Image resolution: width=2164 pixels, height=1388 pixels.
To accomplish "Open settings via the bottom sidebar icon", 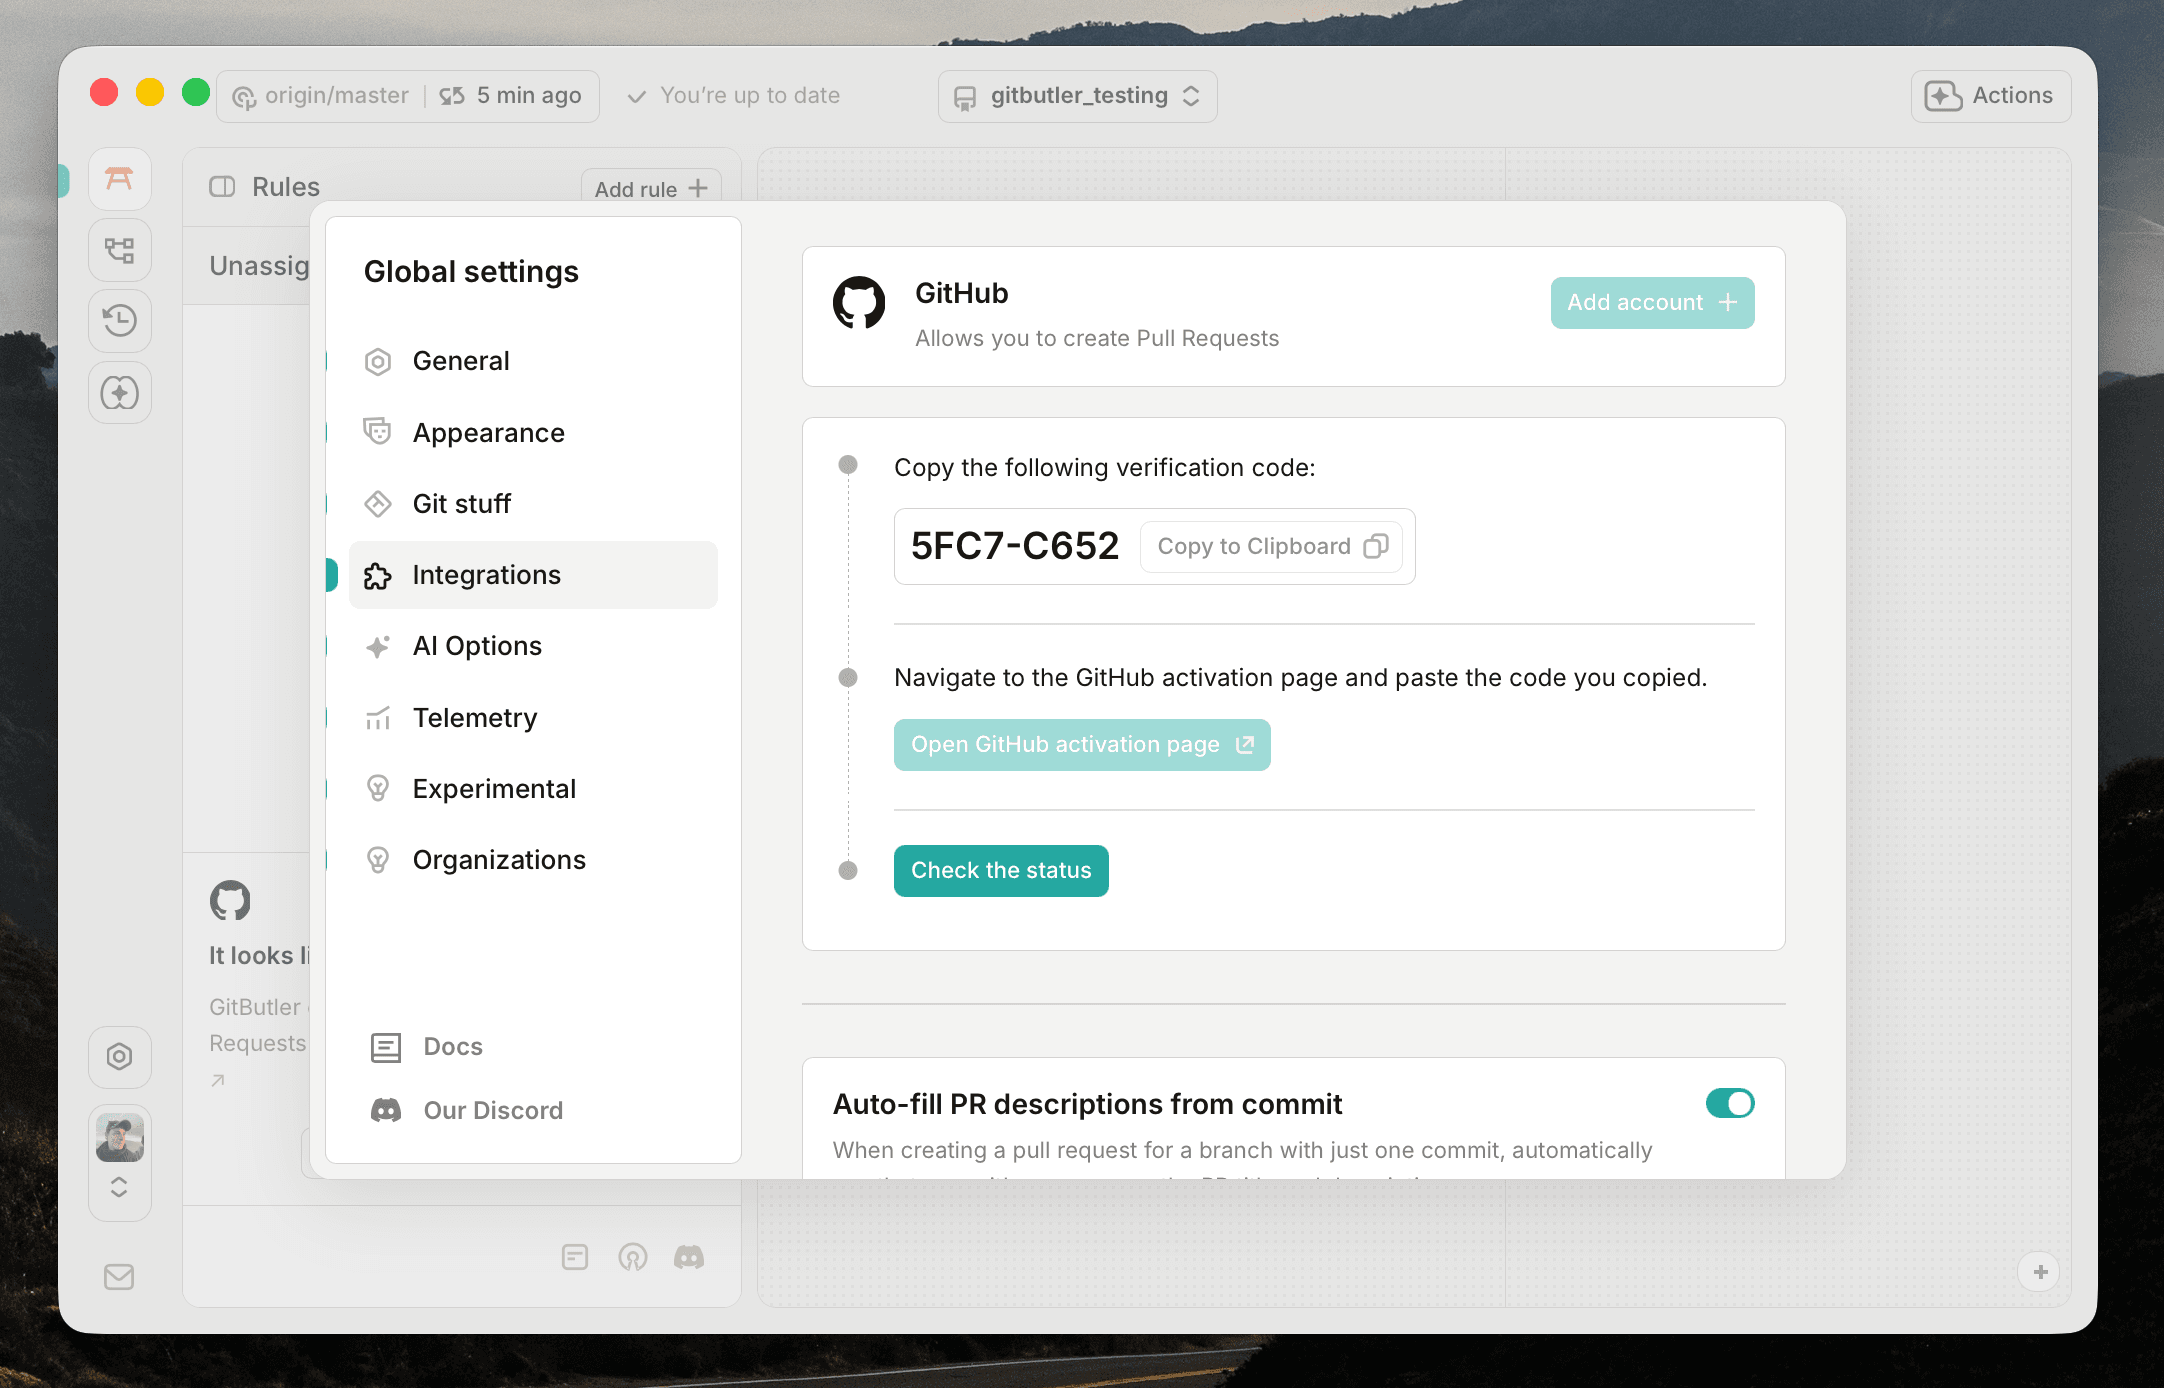I will click(119, 1056).
